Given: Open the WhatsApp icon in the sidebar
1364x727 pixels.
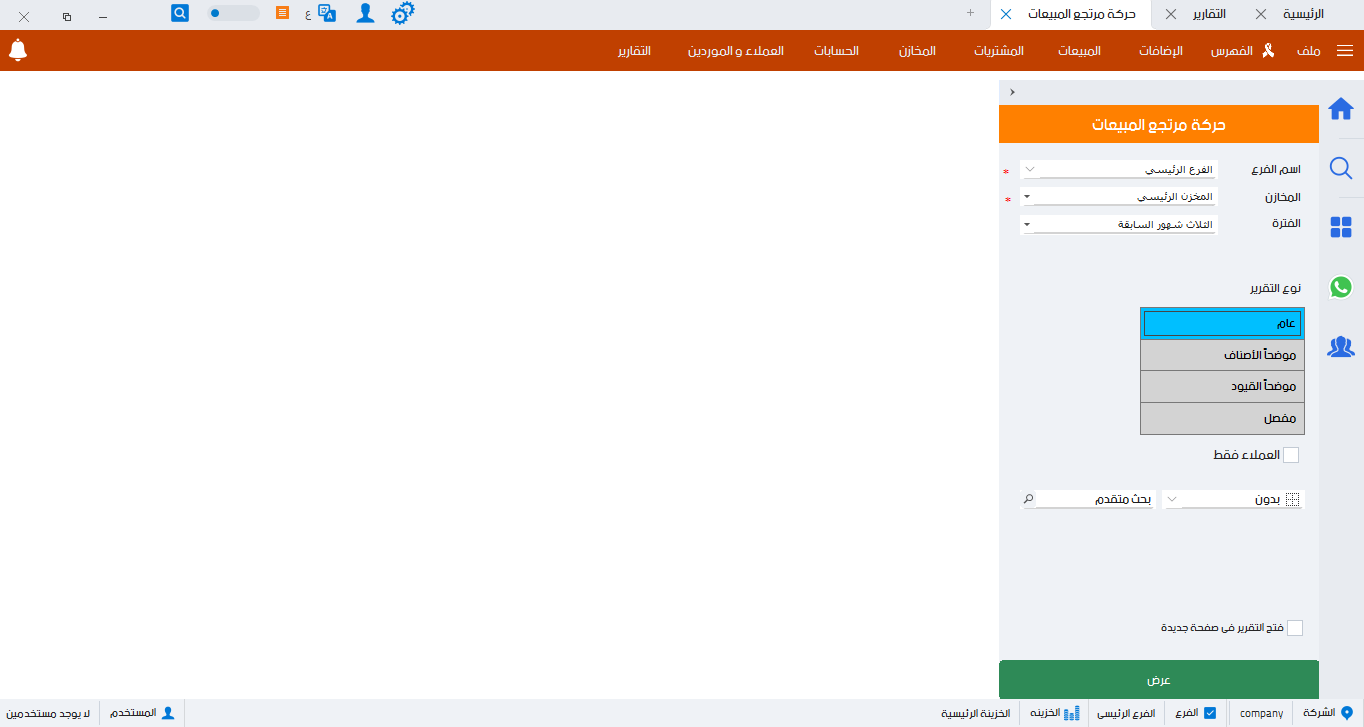Looking at the screenshot, I should tap(1340, 287).
